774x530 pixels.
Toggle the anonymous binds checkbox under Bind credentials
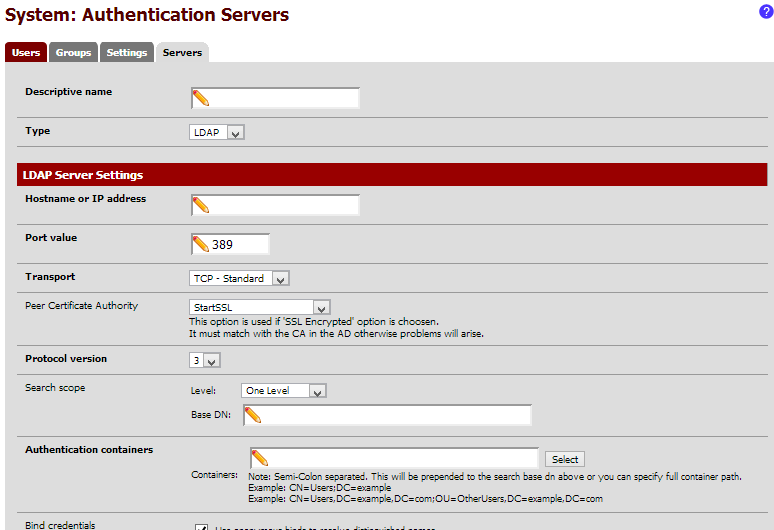[200, 527]
